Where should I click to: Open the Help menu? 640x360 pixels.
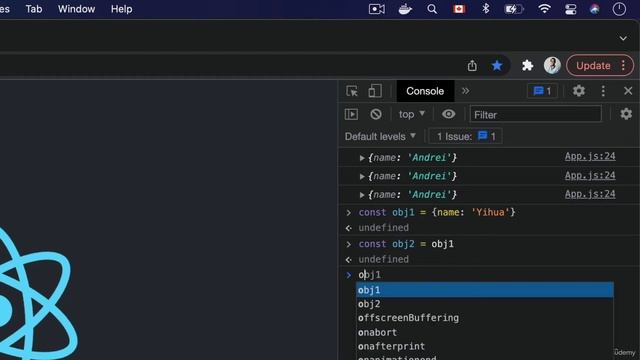point(122,9)
